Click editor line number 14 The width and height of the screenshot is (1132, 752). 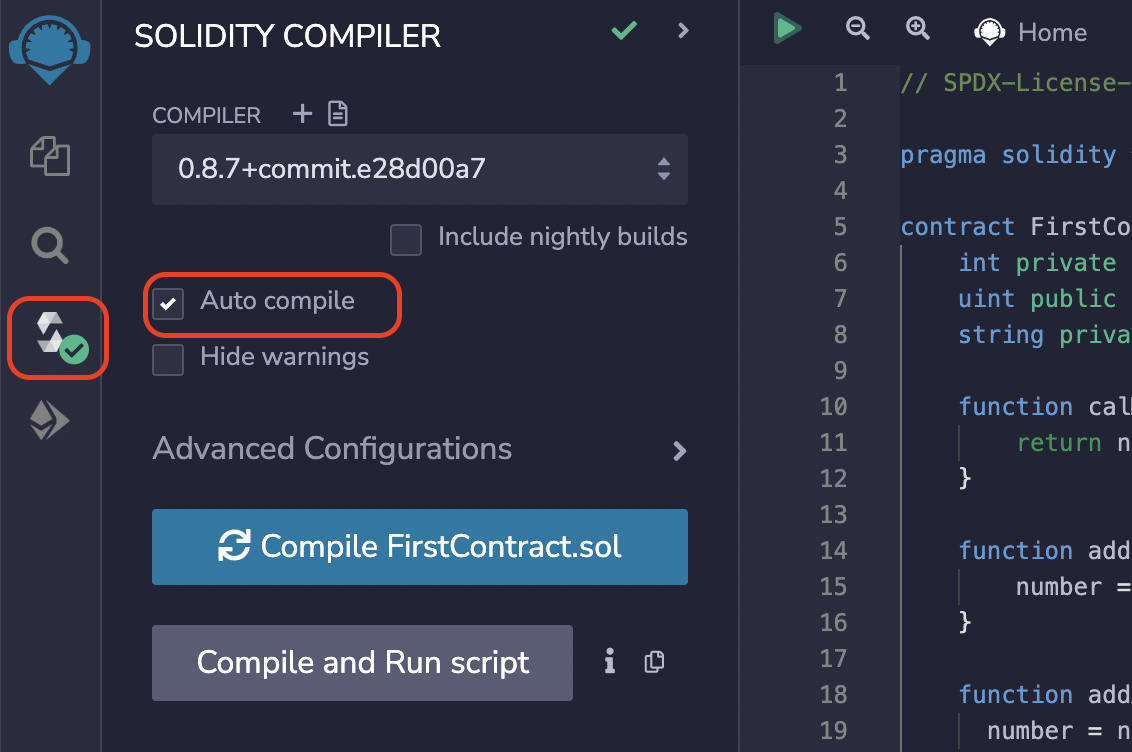[x=834, y=551]
